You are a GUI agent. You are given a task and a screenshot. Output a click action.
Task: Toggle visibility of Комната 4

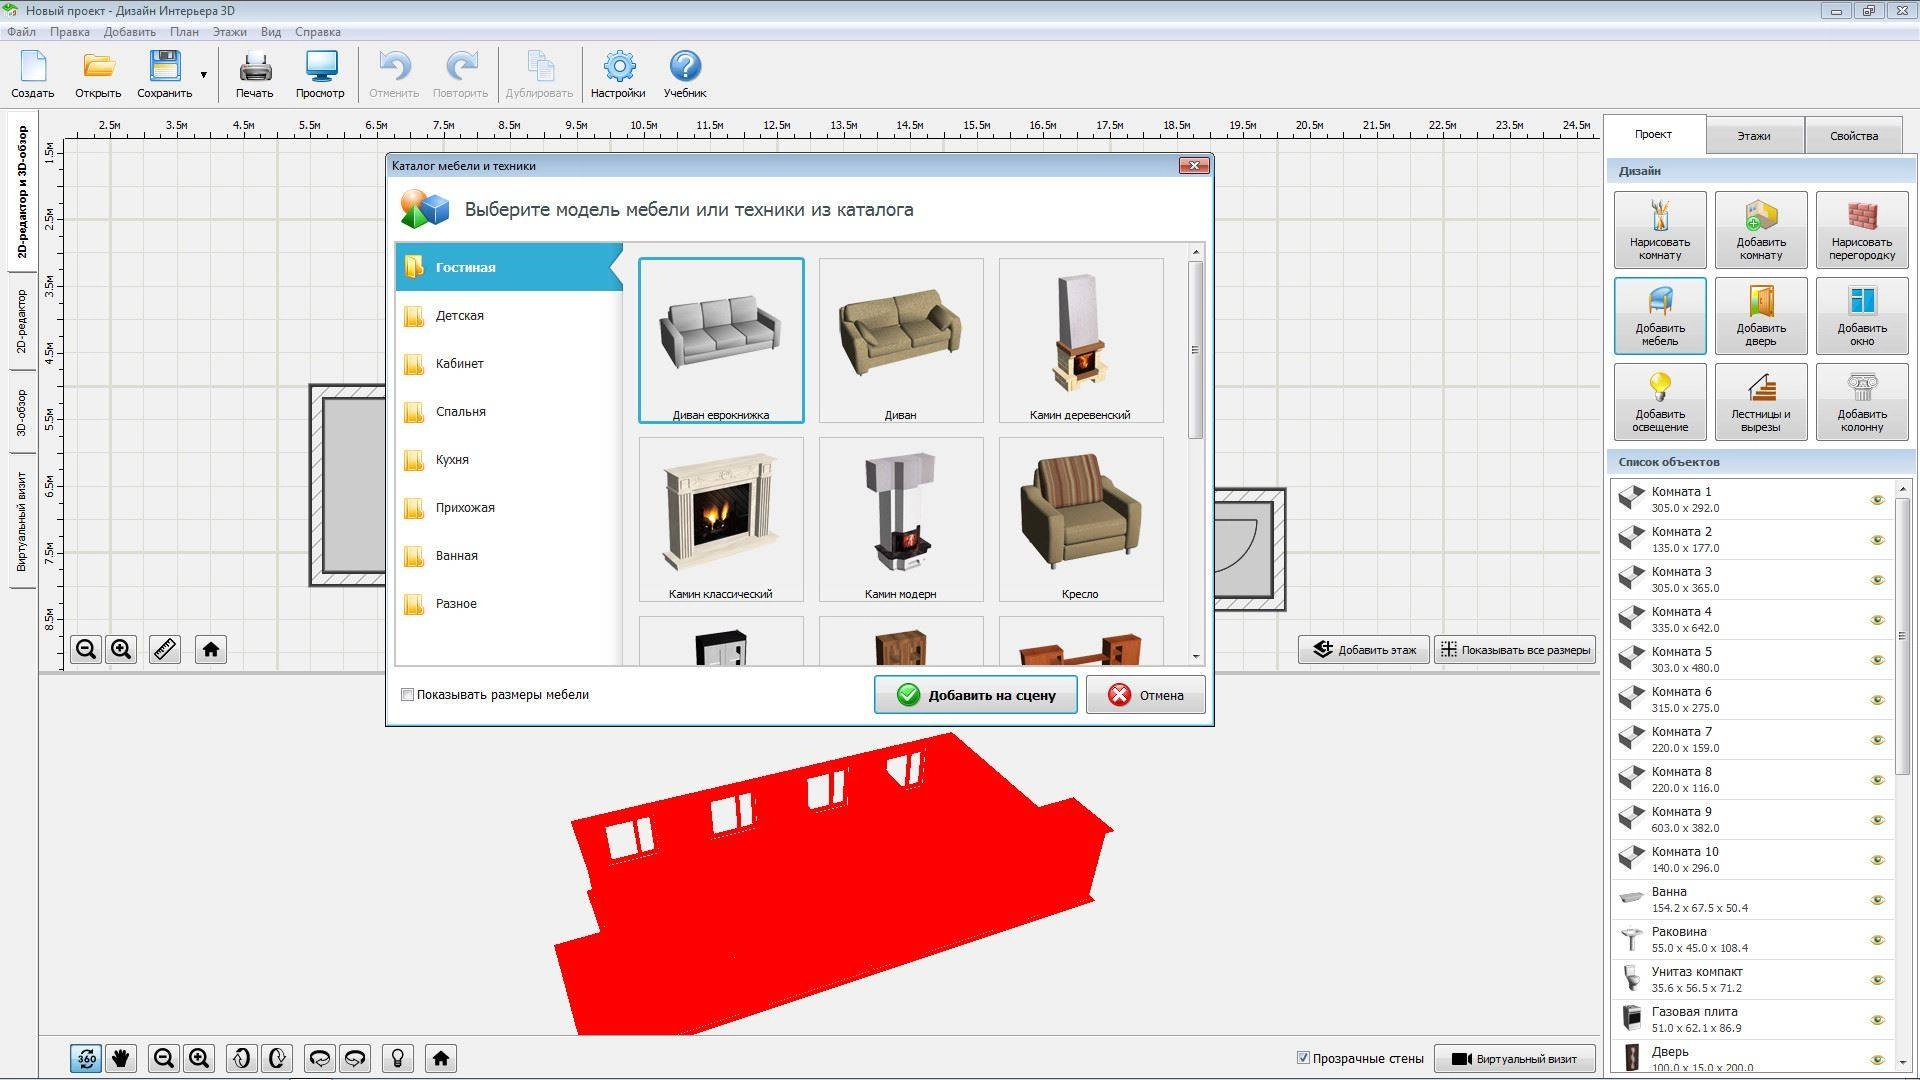coord(1877,620)
